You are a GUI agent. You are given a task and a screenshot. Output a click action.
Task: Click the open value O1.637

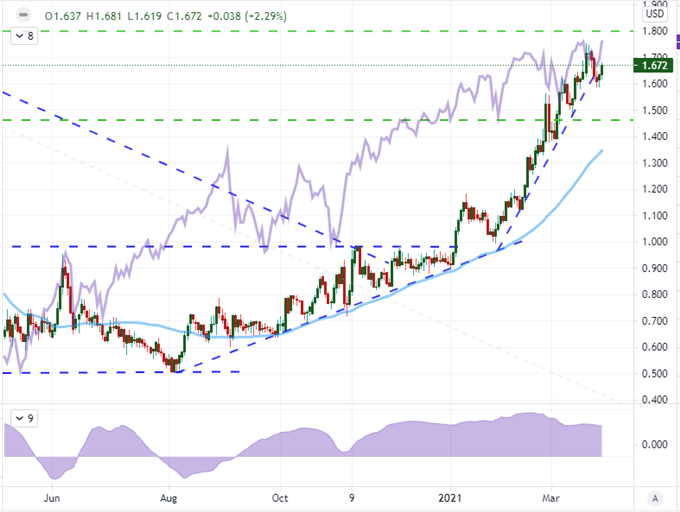point(63,16)
